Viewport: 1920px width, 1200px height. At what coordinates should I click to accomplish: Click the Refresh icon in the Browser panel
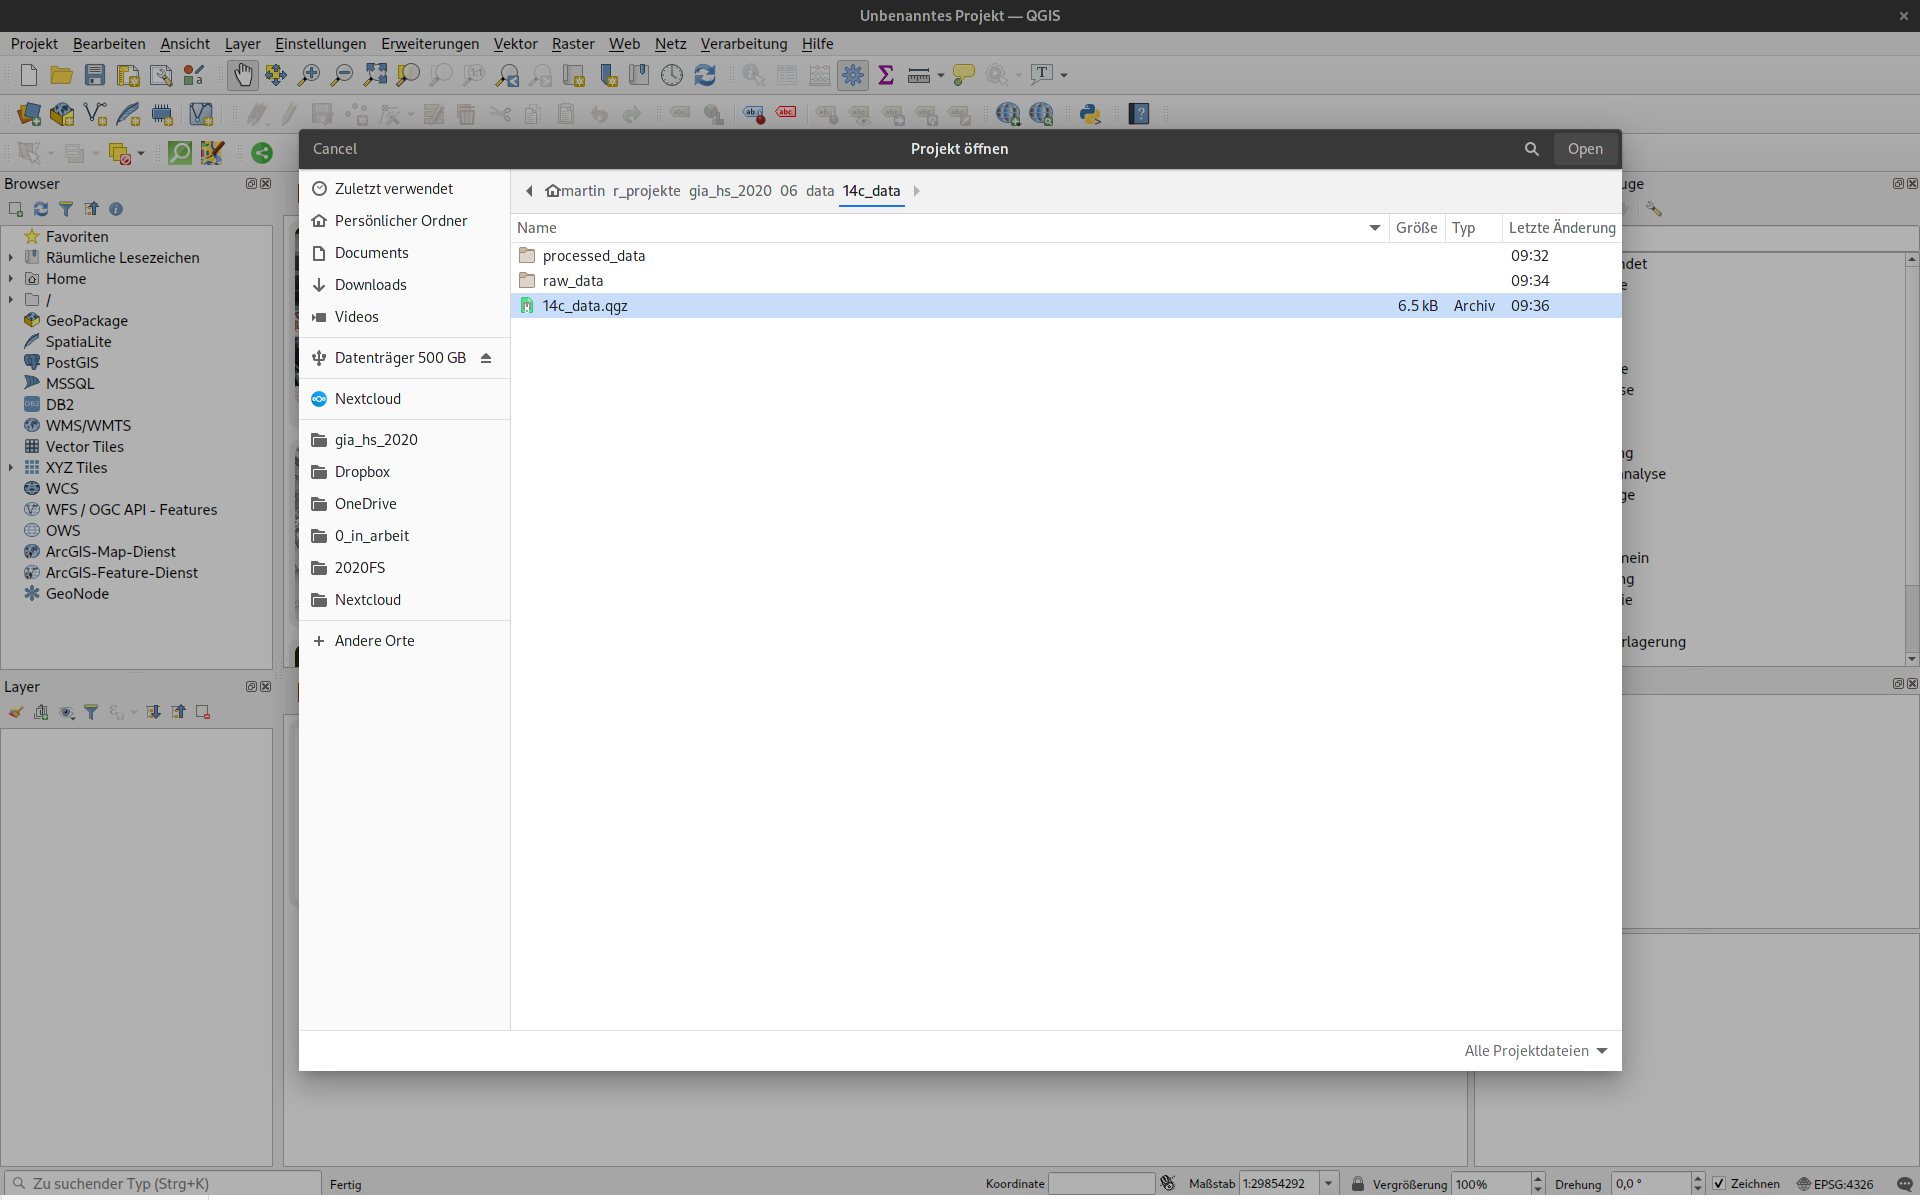pyautogui.click(x=41, y=209)
